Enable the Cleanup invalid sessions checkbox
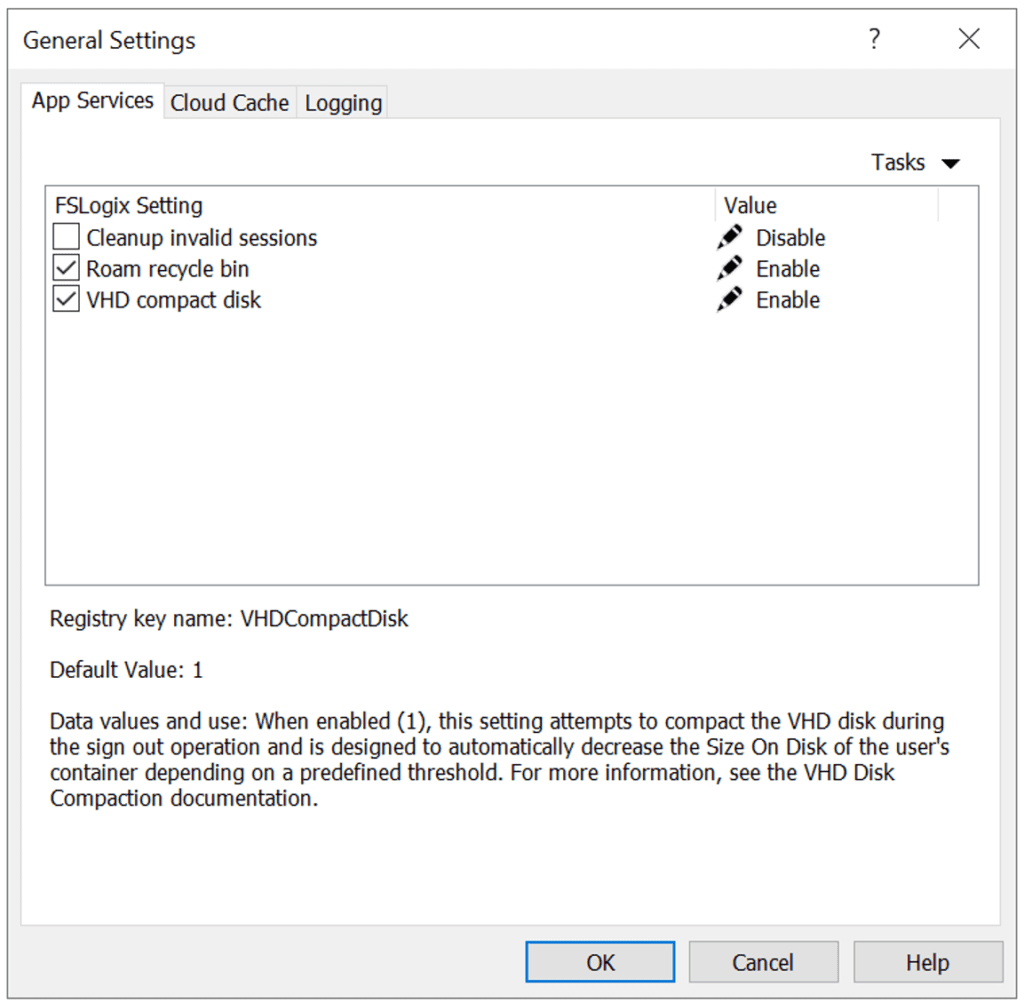 point(65,237)
